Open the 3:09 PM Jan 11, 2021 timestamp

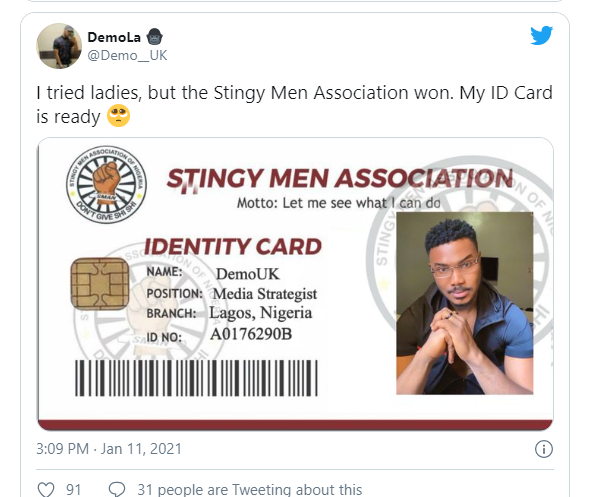click(95, 448)
